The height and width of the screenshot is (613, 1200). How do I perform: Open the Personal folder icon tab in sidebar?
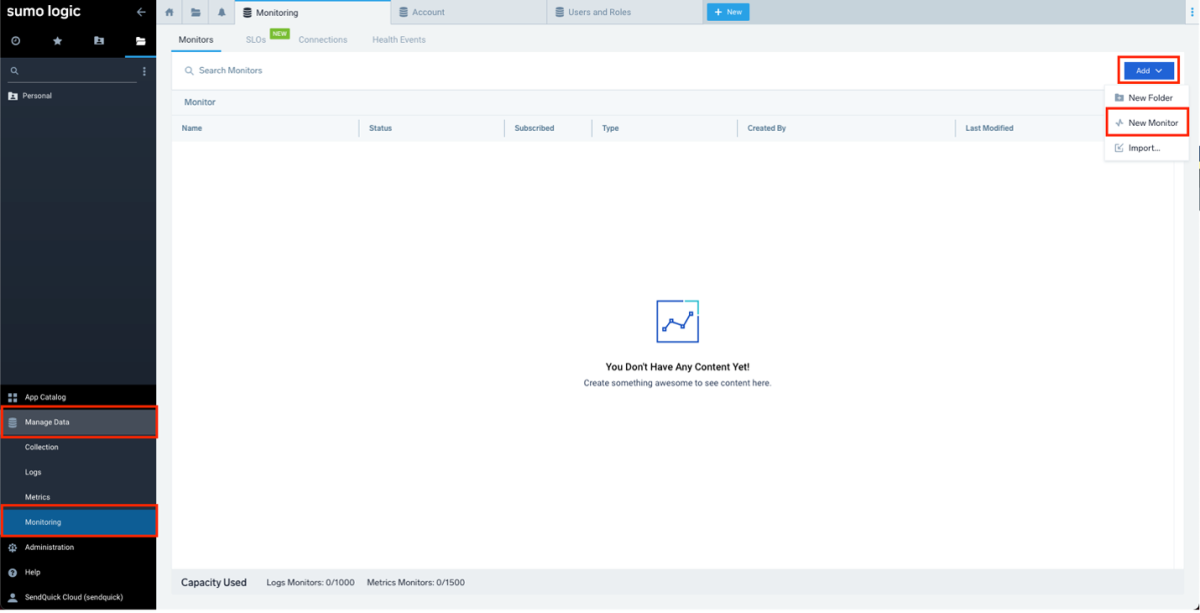98,41
